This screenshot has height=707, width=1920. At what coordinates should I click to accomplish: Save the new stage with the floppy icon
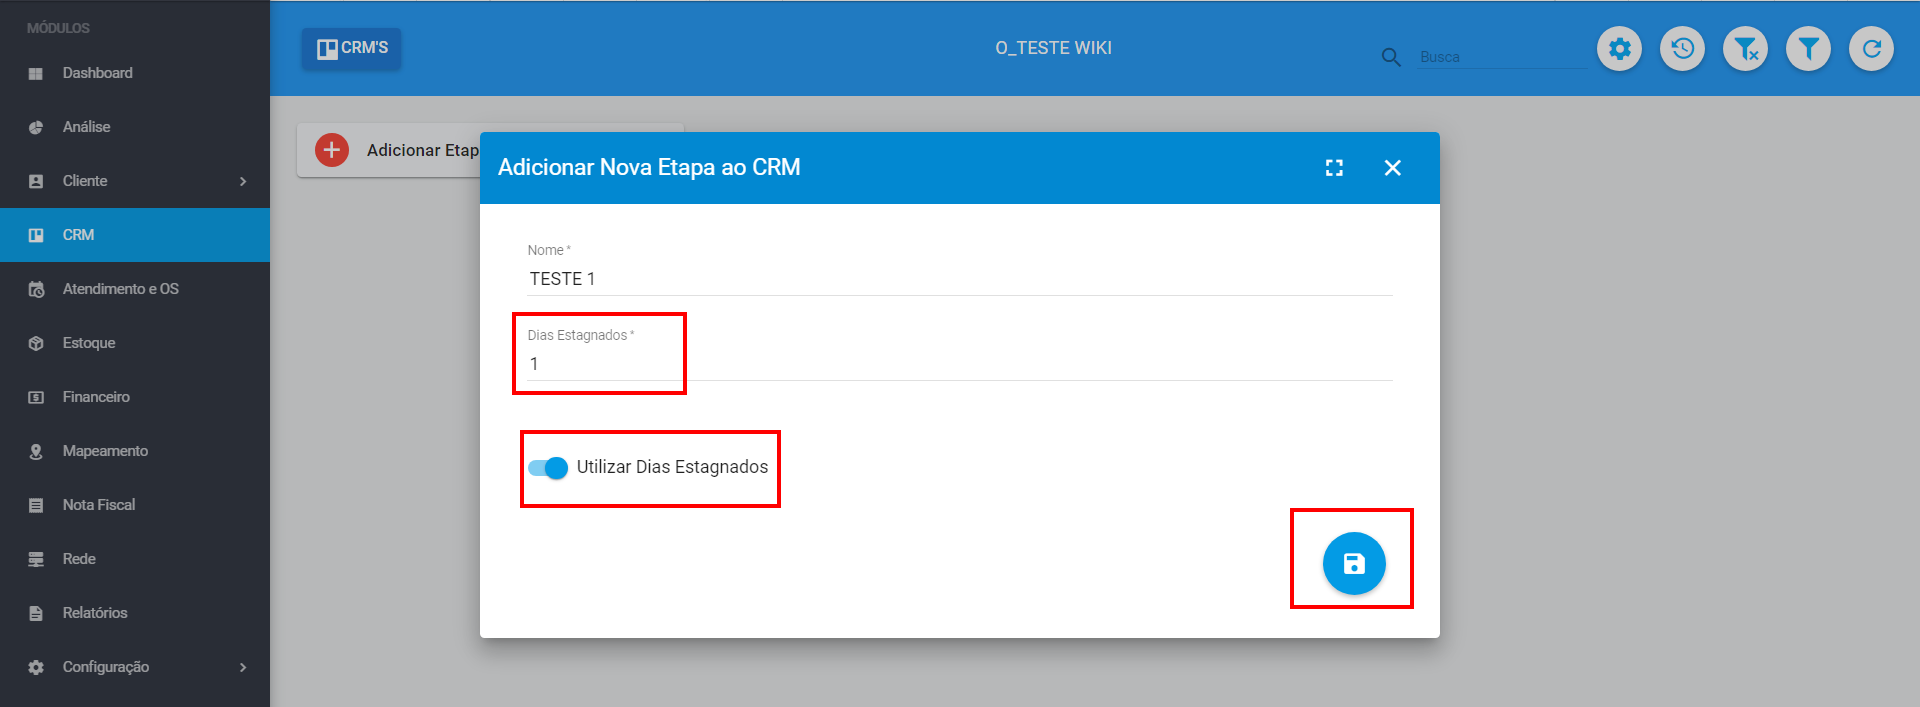(x=1354, y=563)
